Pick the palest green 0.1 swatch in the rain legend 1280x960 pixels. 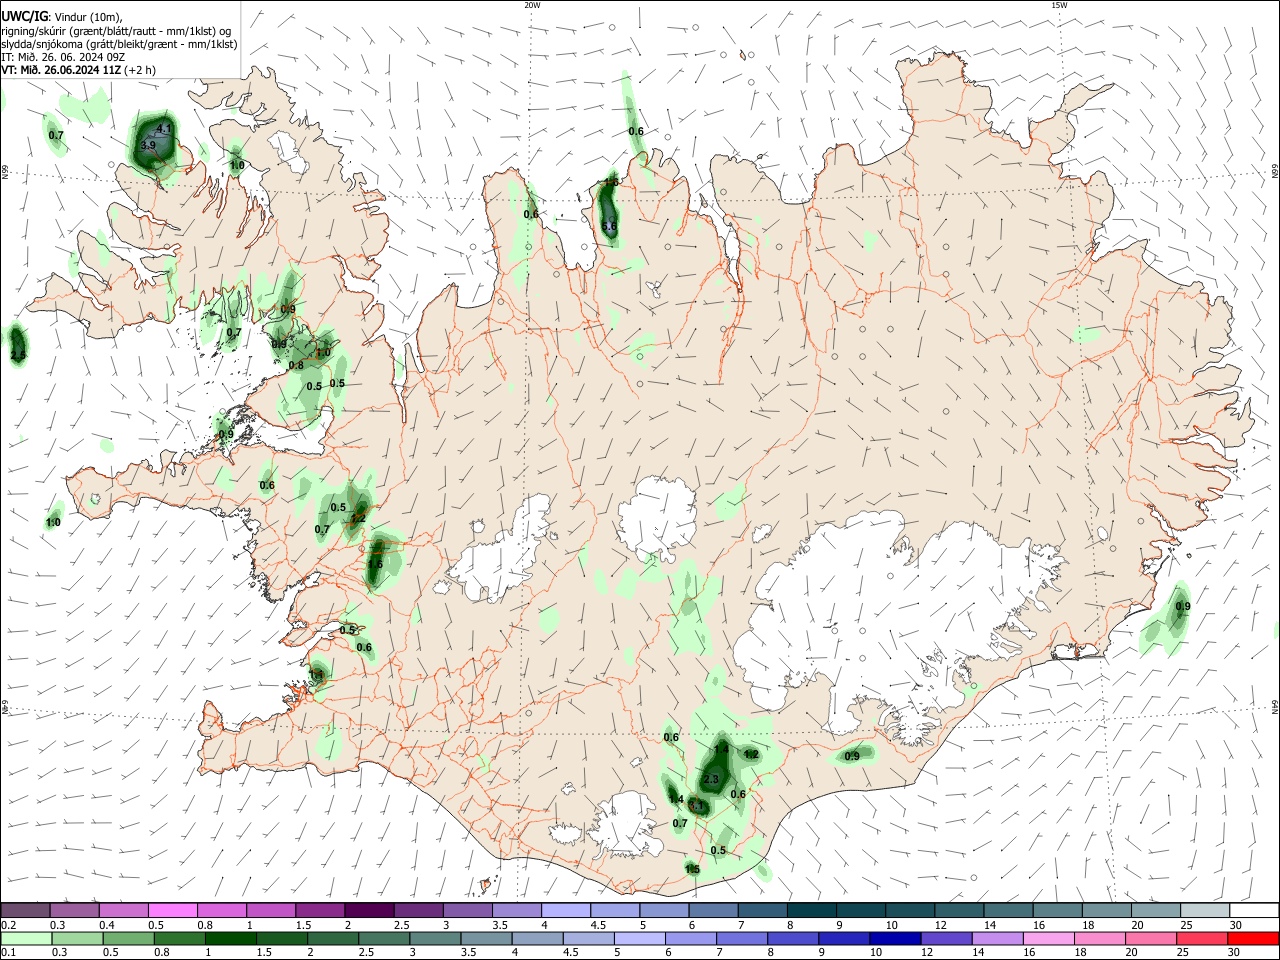tap(26, 939)
